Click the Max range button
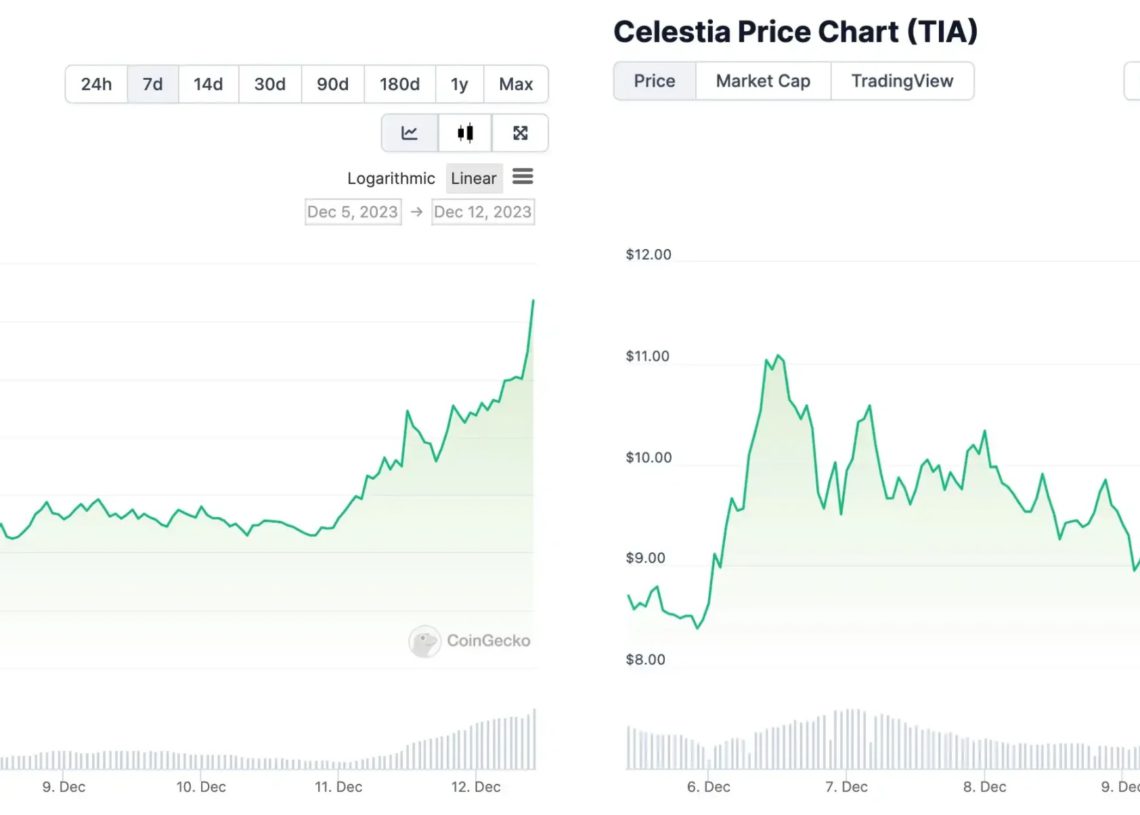Screen dimensions: 1140x815 [x=516, y=84]
